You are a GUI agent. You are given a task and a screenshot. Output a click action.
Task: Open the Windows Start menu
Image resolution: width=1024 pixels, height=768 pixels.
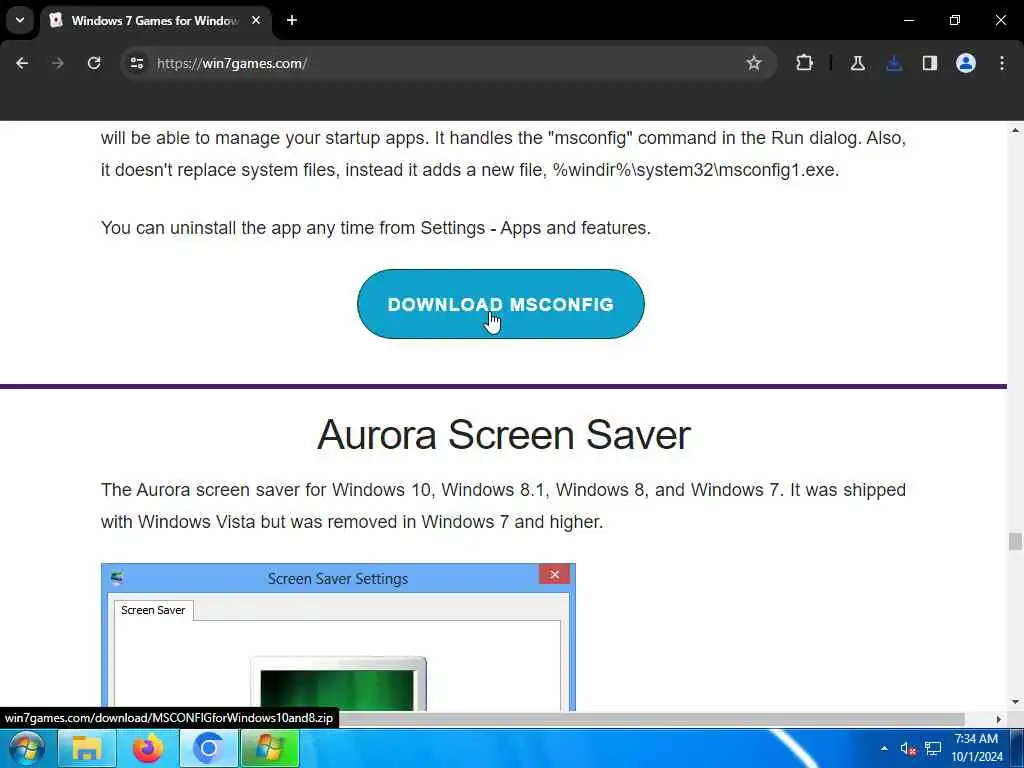coord(26,748)
